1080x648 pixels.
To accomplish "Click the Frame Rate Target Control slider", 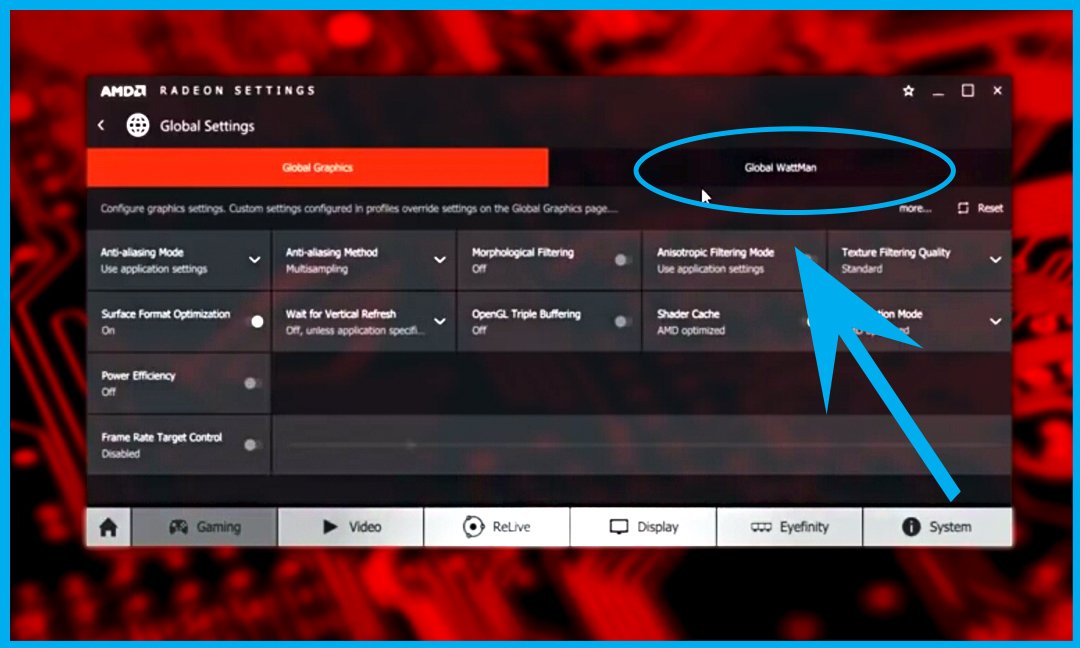I will coord(641,445).
